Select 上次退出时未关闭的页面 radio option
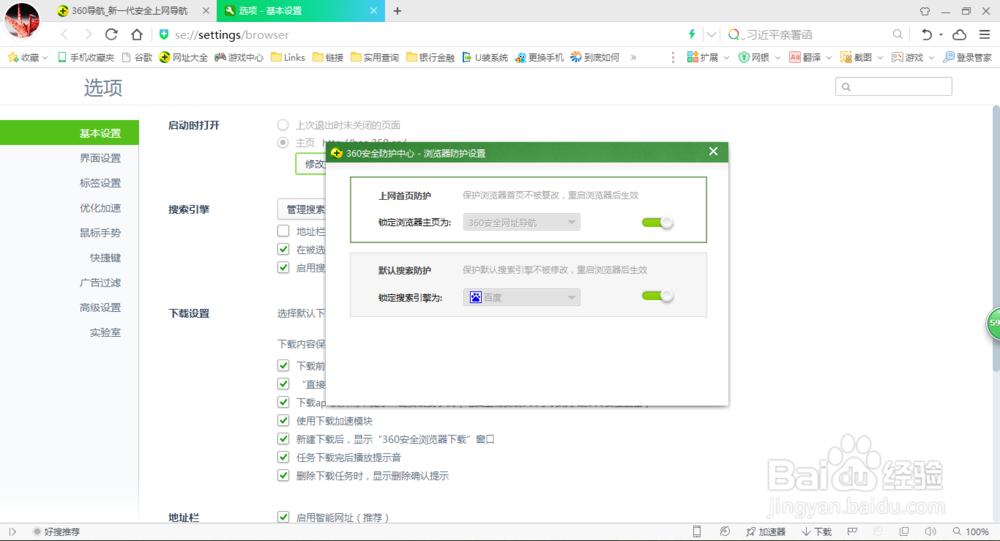This screenshot has height=541, width=1000. pos(283,125)
